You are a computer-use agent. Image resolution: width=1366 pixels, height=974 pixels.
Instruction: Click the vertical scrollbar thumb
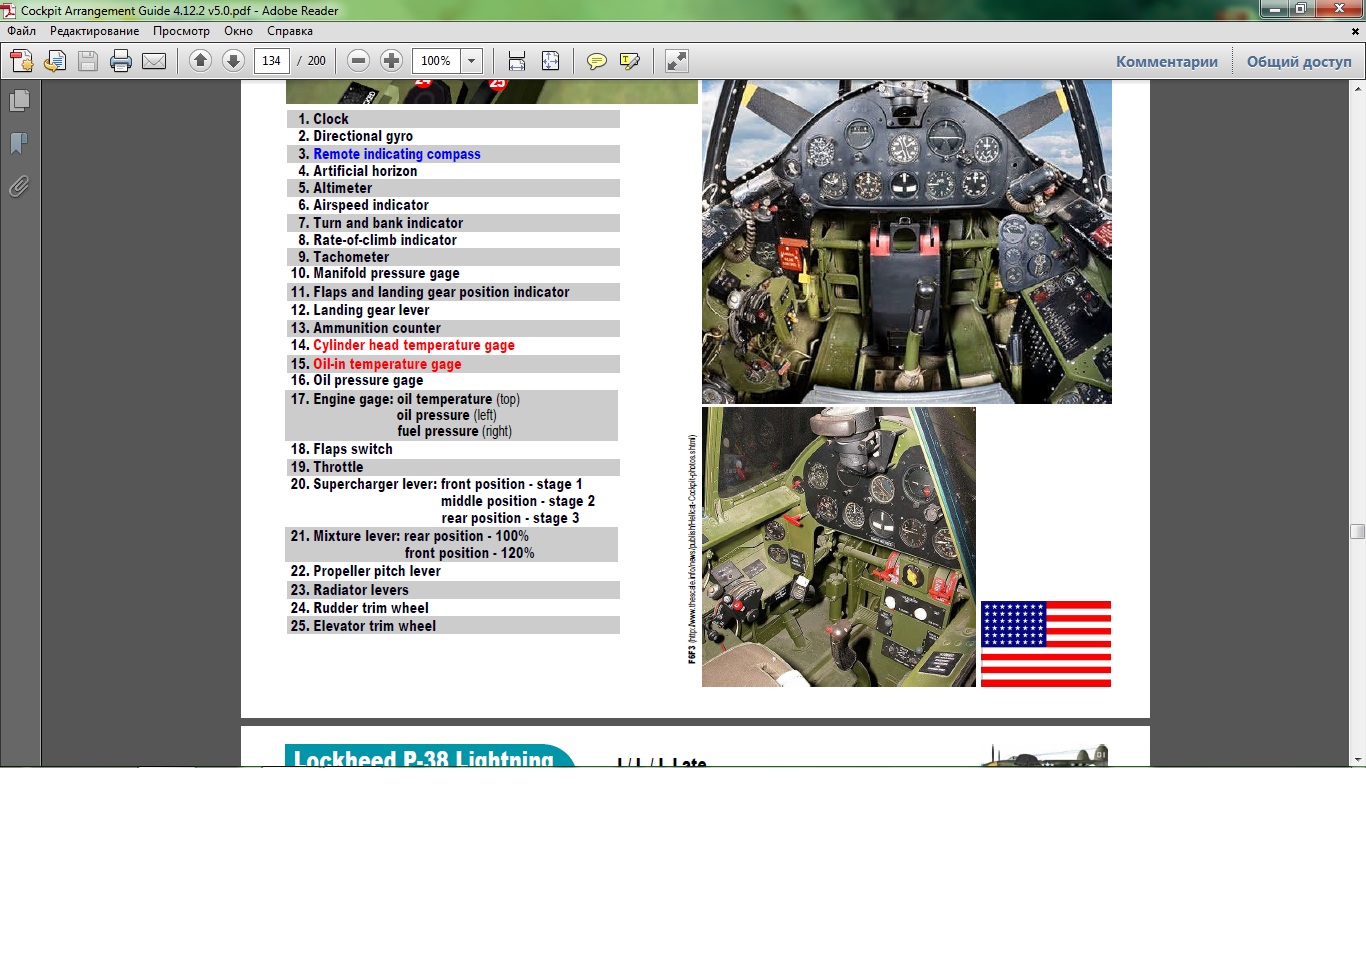[x=1357, y=531]
